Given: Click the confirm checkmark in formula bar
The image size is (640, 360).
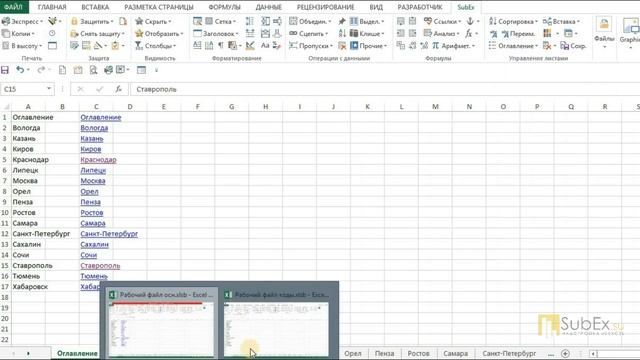Looking at the screenshot, I should [100, 89].
